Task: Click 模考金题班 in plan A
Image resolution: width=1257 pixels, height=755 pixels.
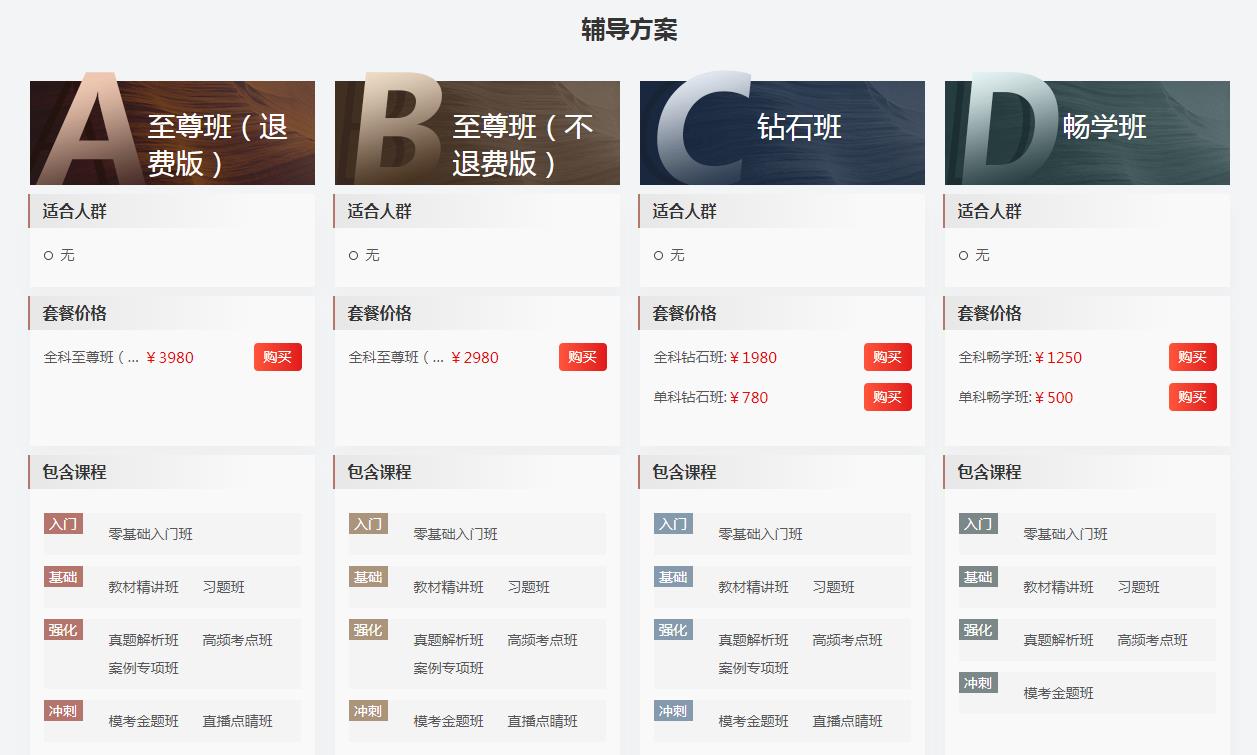Action: click(144, 721)
